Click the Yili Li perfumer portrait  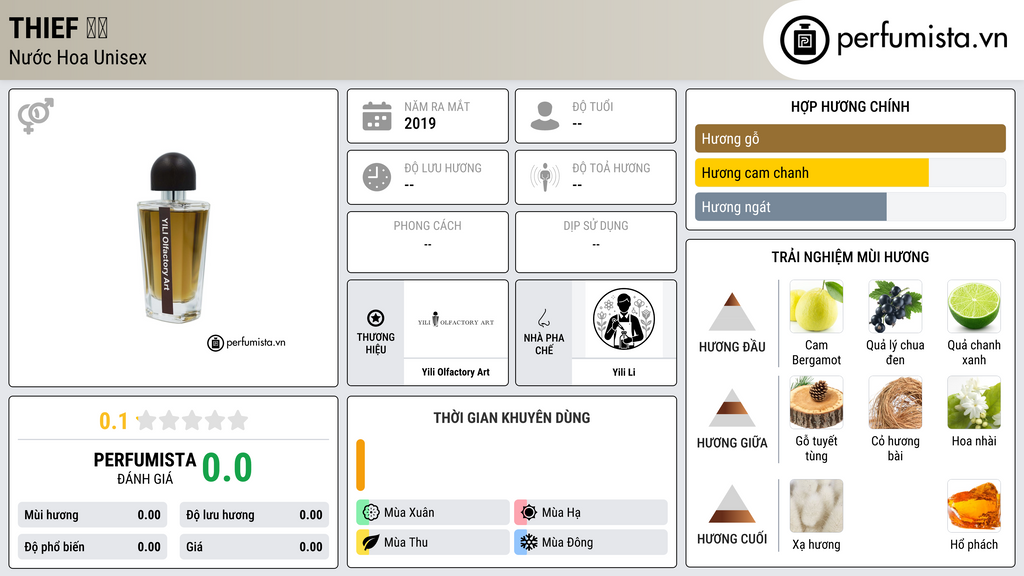tap(624, 319)
